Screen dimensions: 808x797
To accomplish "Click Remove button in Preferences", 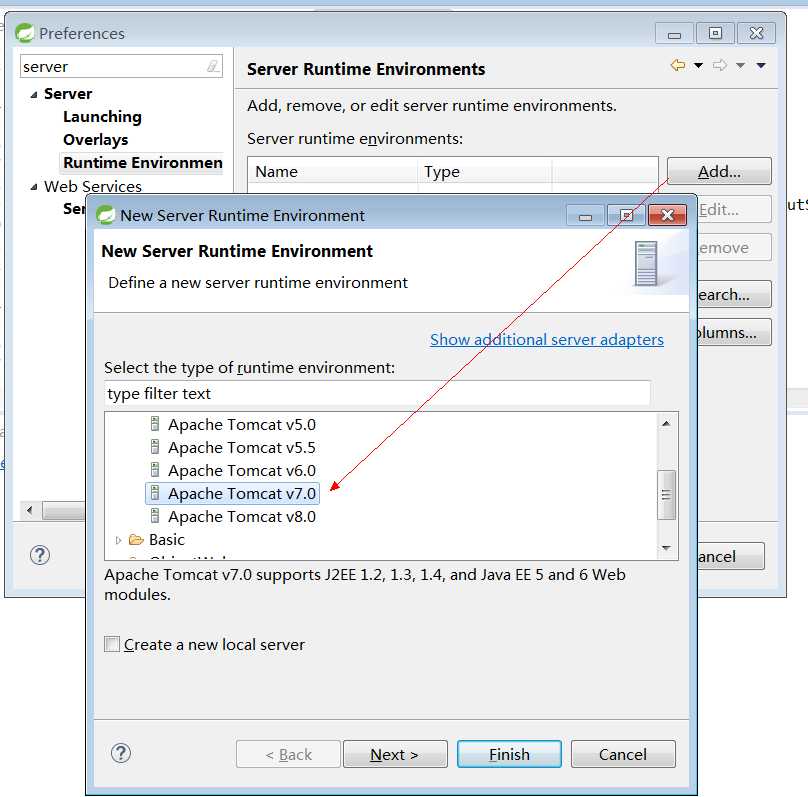I will 734,248.
